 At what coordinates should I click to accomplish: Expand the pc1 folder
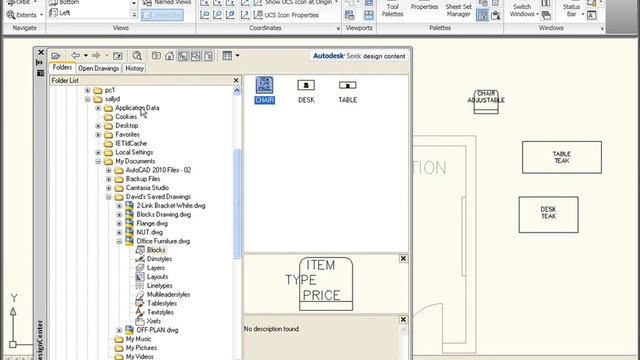(x=87, y=90)
